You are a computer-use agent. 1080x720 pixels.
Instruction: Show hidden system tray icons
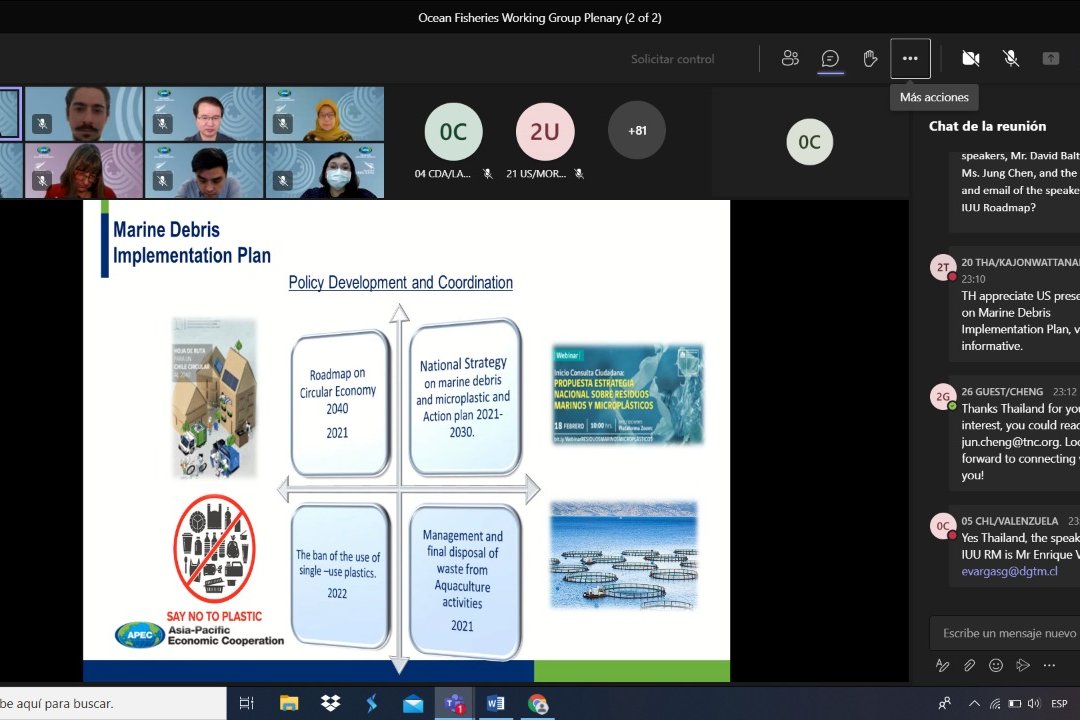[974, 703]
